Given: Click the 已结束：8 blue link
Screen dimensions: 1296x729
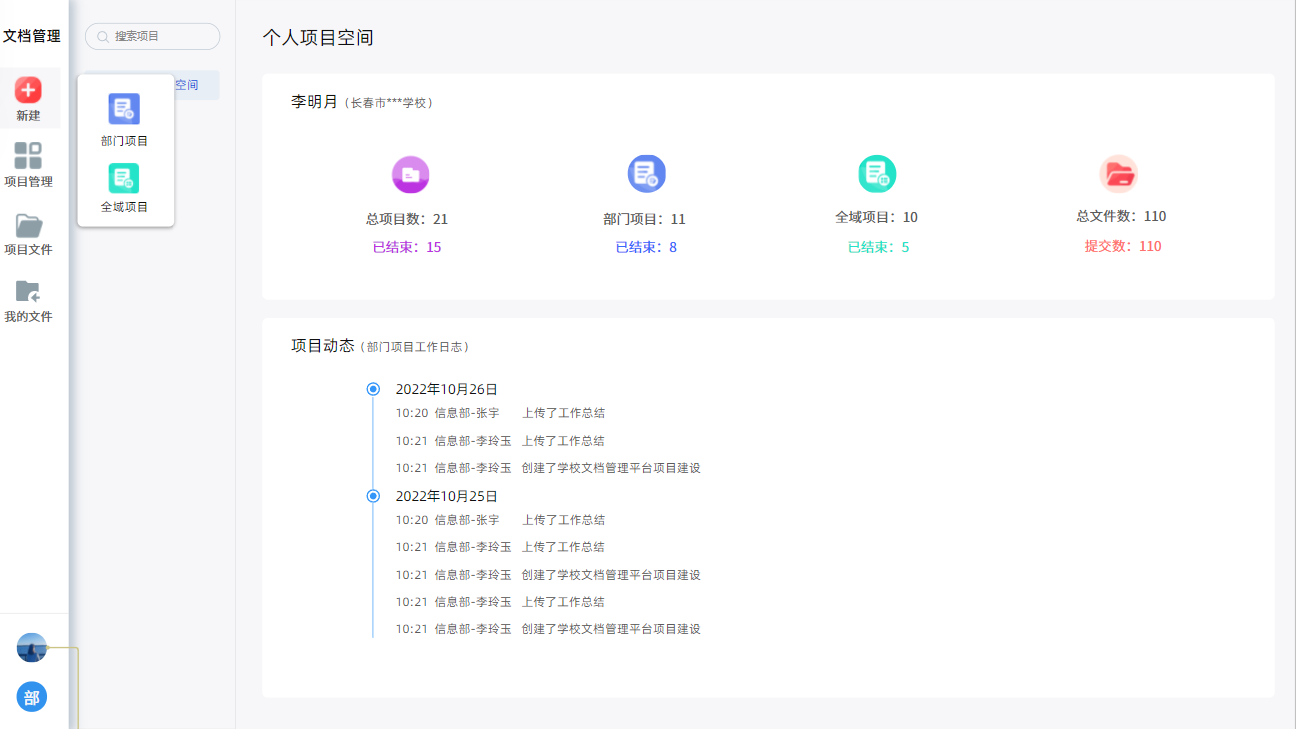Looking at the screenshot, I should point(645,247).
